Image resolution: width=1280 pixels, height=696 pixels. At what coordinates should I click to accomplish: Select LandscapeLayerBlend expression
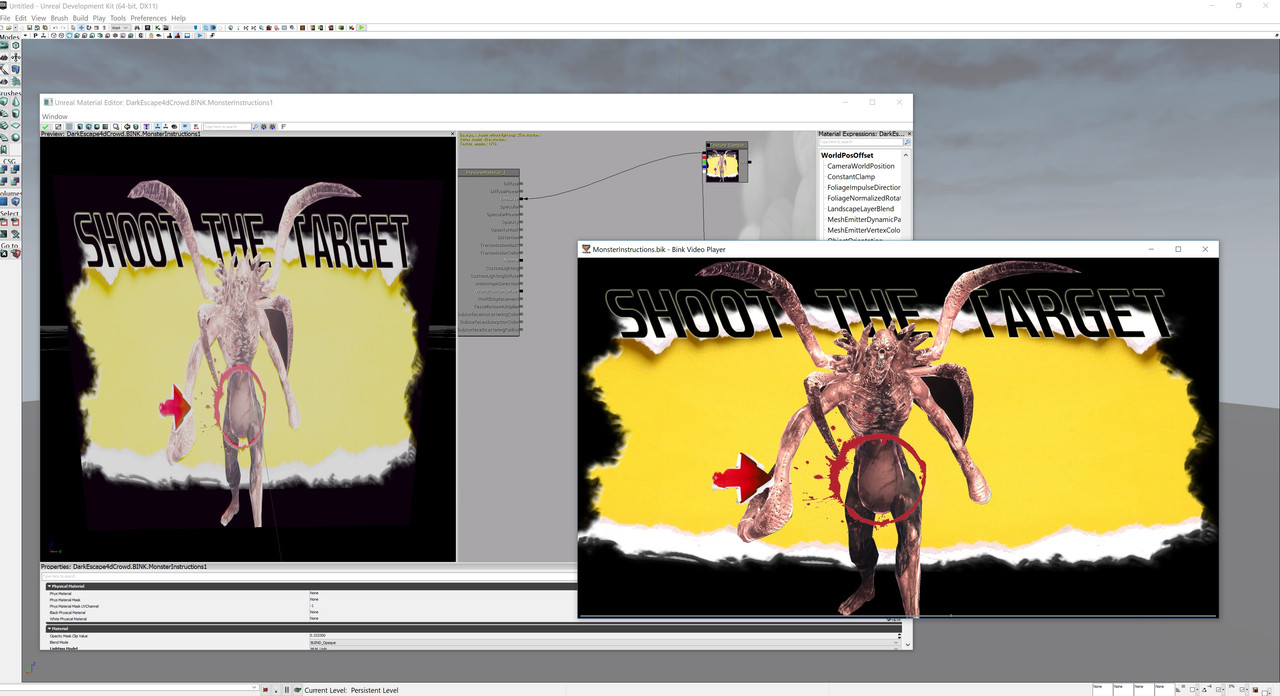point(861,209)
